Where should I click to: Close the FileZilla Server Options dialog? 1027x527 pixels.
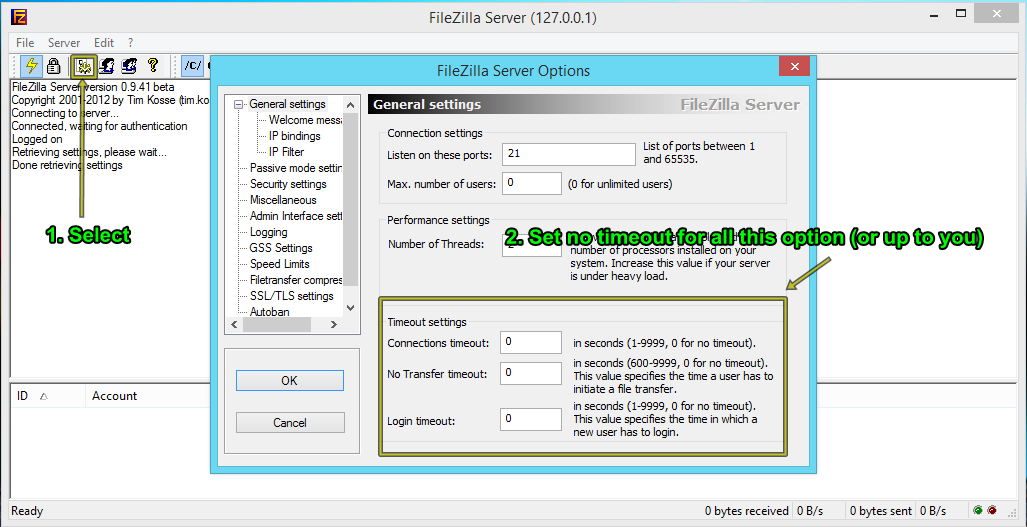794,67
